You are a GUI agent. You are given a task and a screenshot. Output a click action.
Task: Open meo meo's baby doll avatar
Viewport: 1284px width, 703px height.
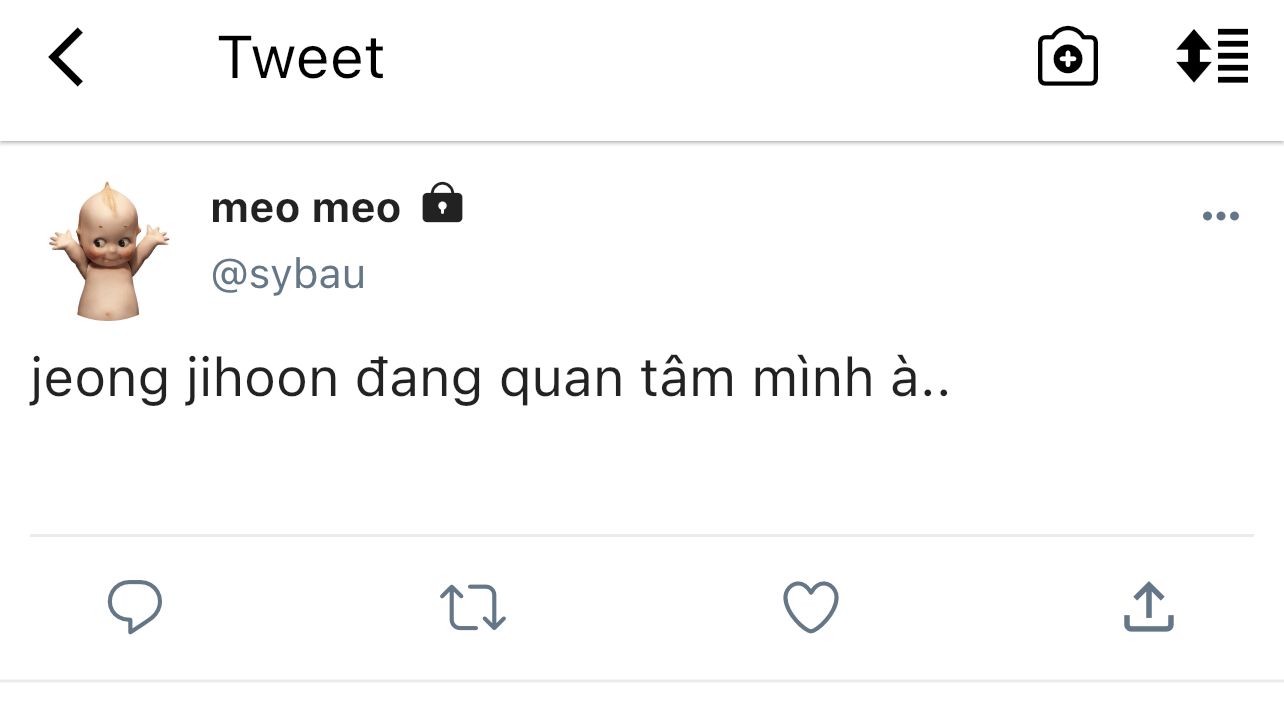[x=108, y=251]
